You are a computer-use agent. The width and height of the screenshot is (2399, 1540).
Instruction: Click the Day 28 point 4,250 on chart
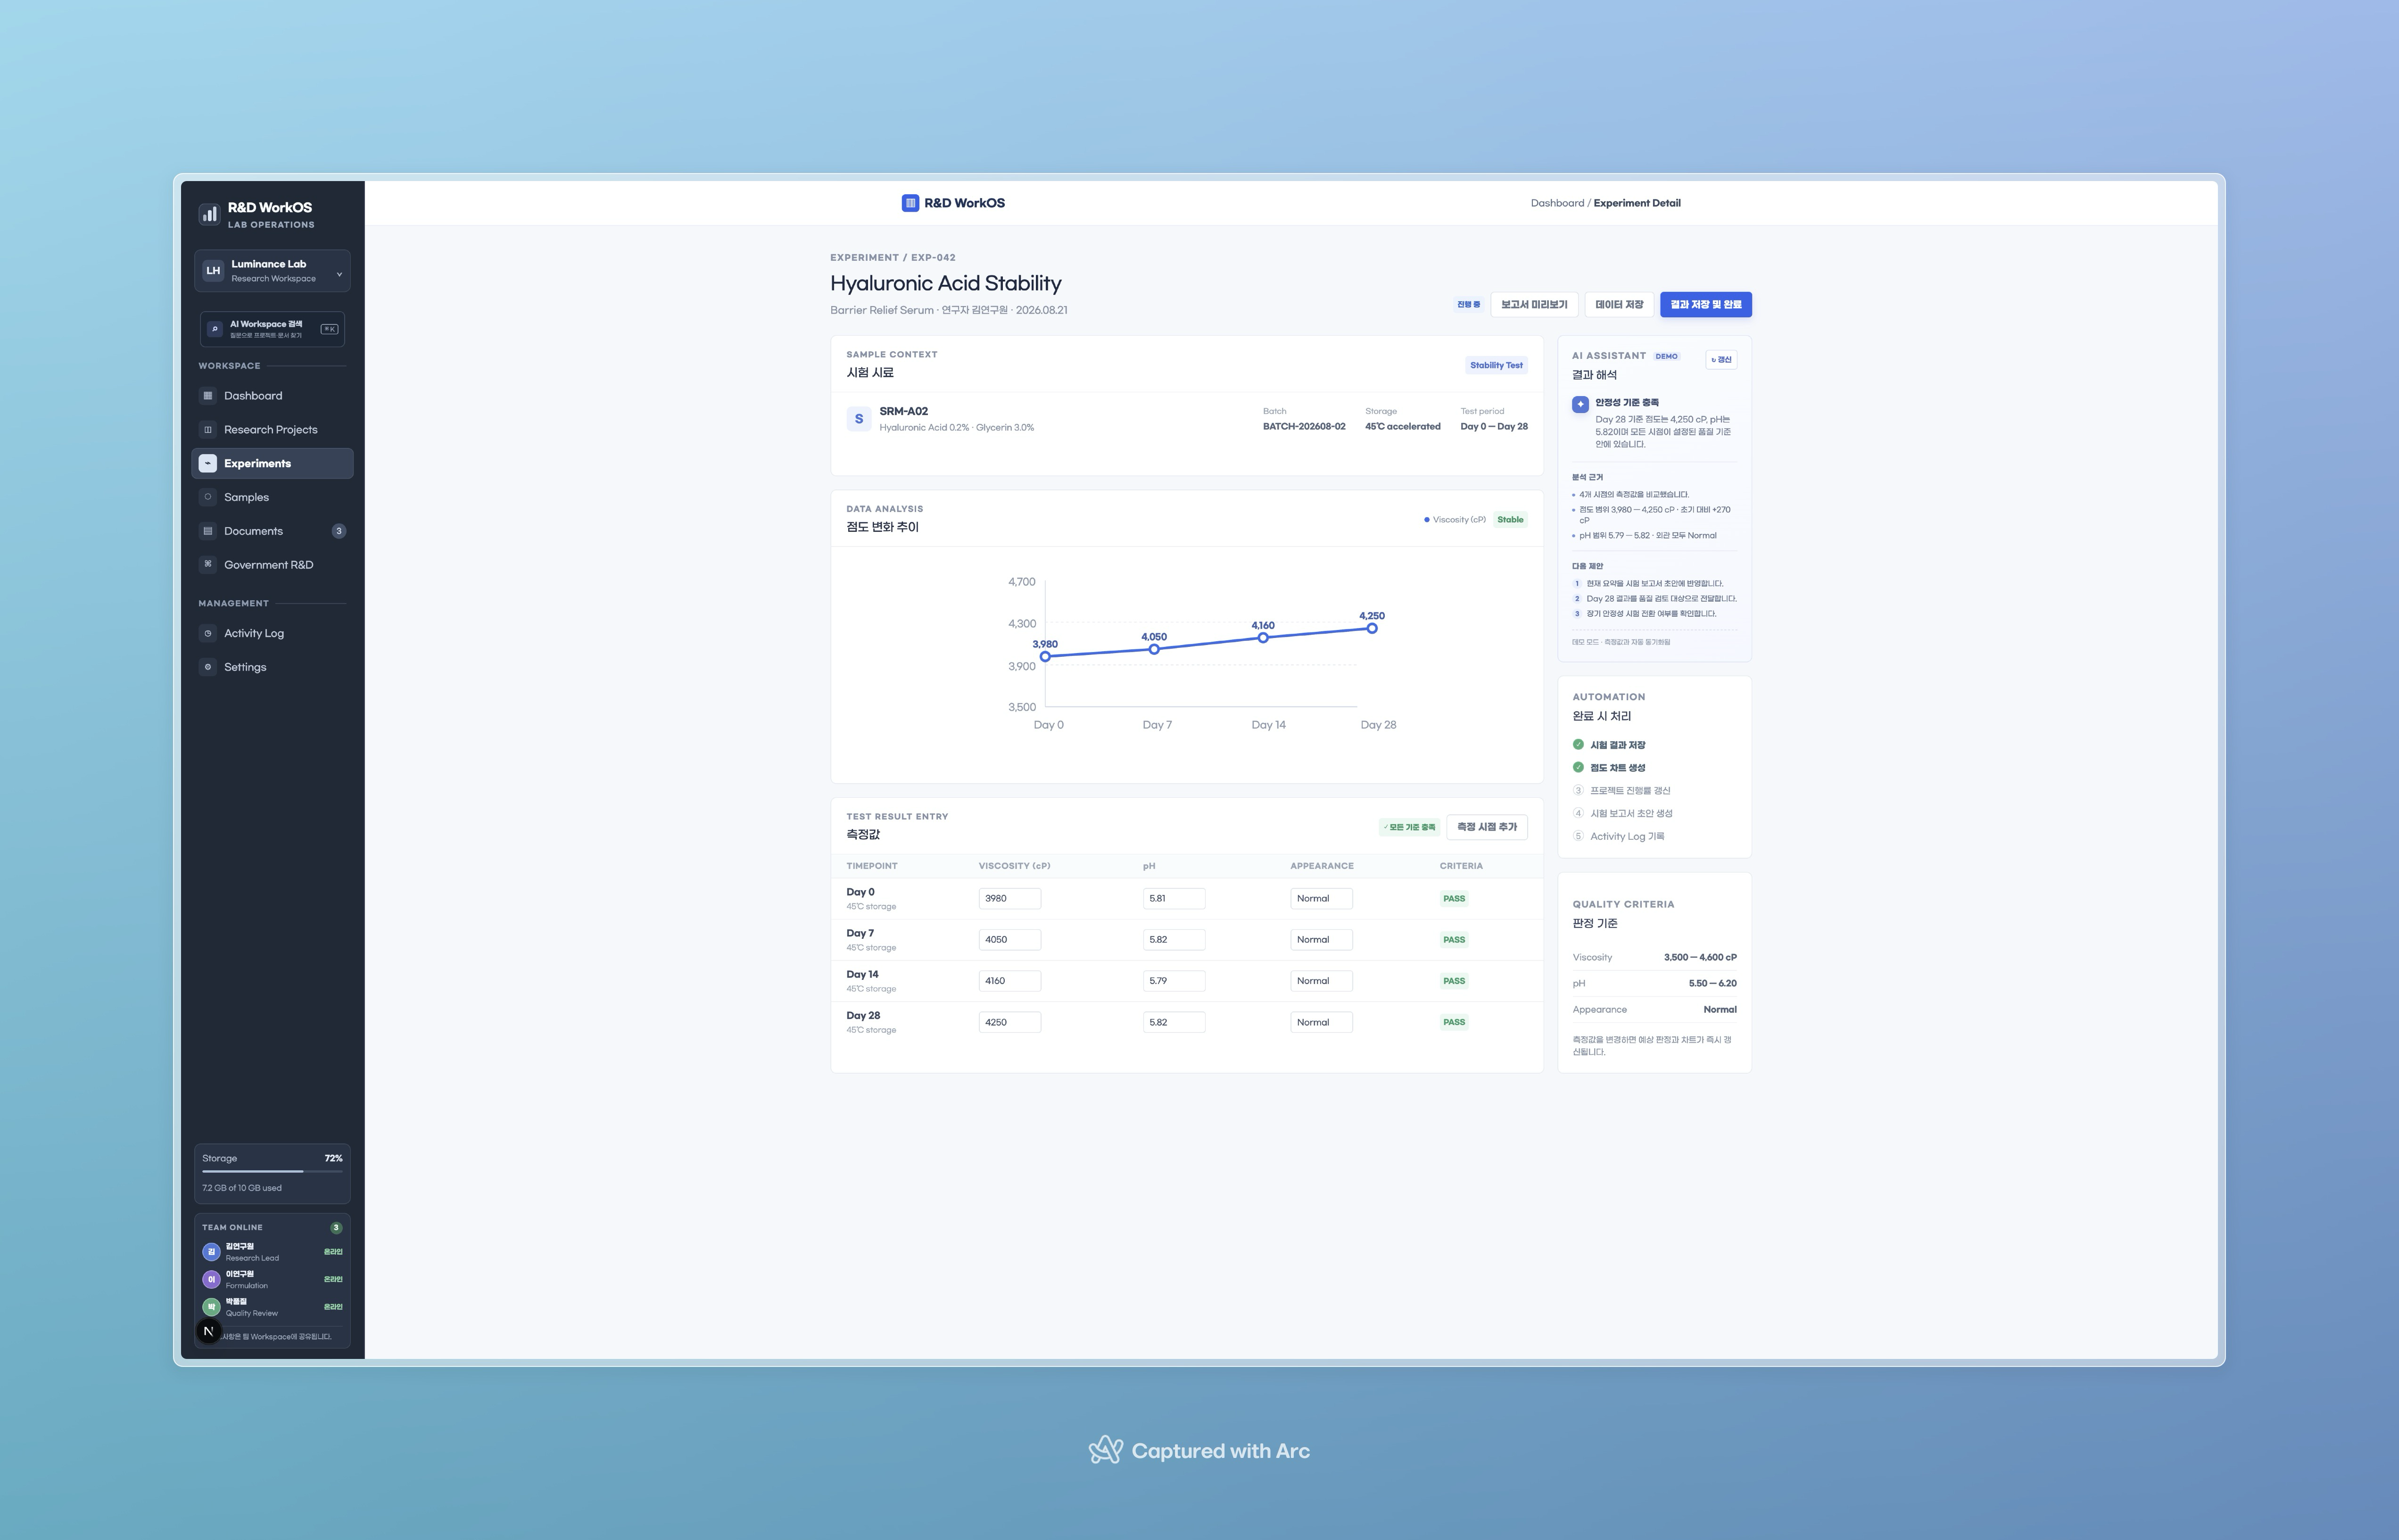(x=1372, y=628)
